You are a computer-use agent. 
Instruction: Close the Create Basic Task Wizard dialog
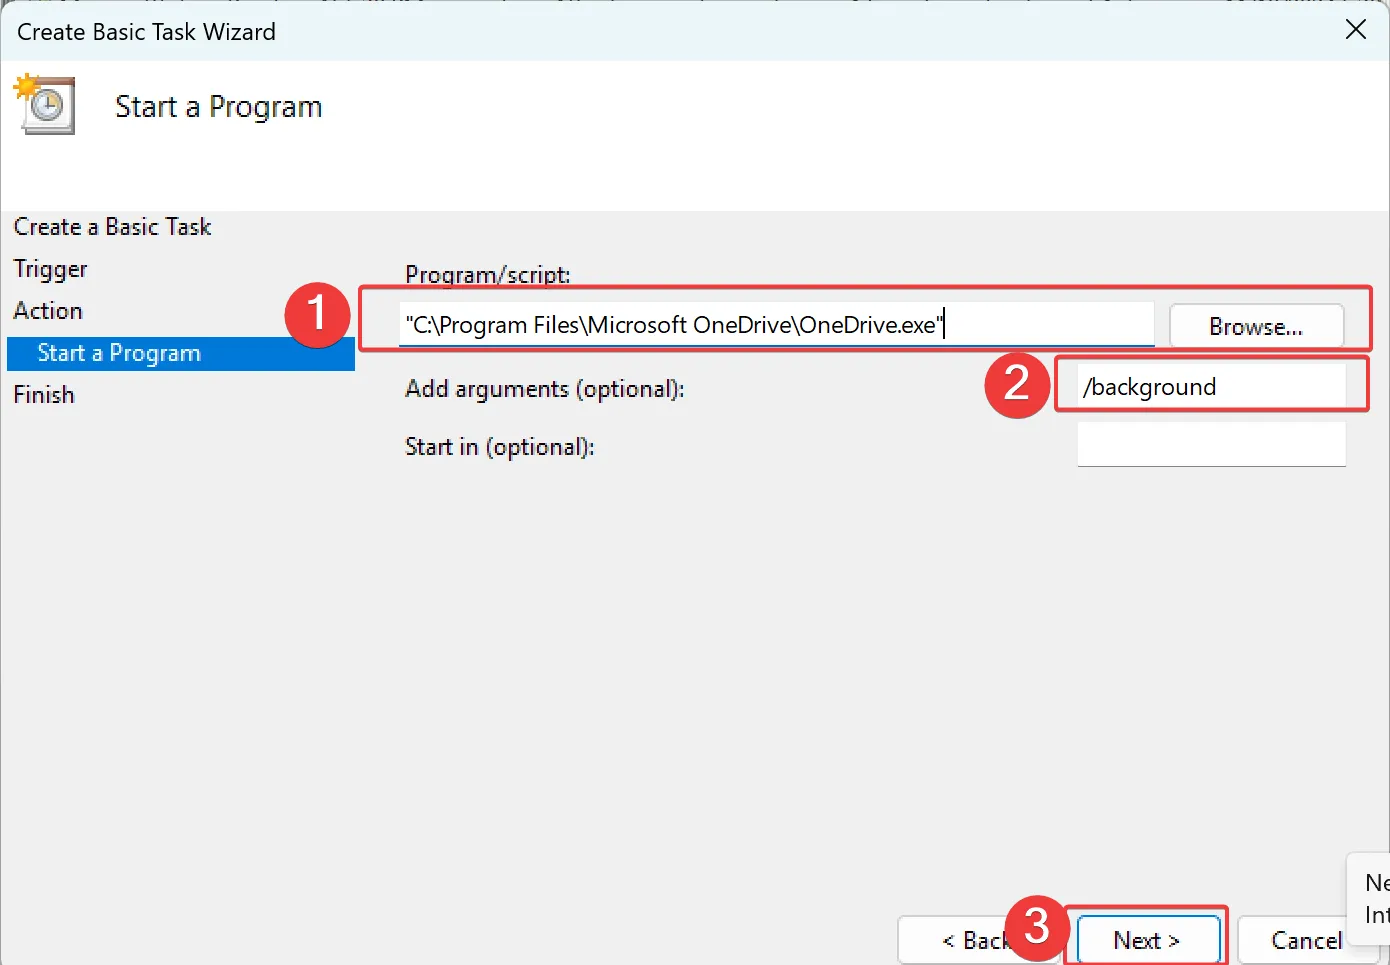pos(1356,30)
